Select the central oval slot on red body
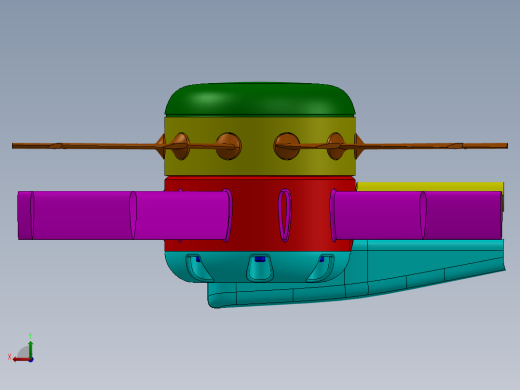 [285, 215]
